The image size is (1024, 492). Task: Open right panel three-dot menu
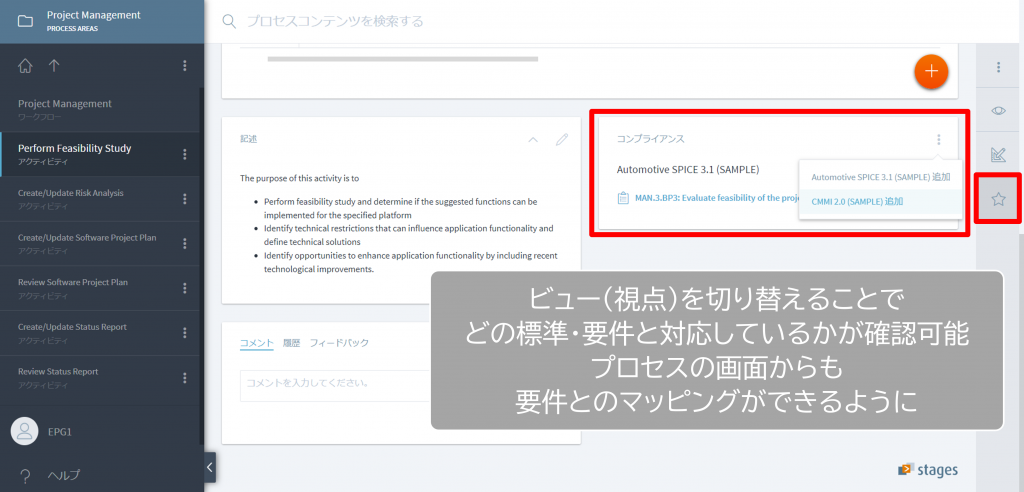(998, 67)
